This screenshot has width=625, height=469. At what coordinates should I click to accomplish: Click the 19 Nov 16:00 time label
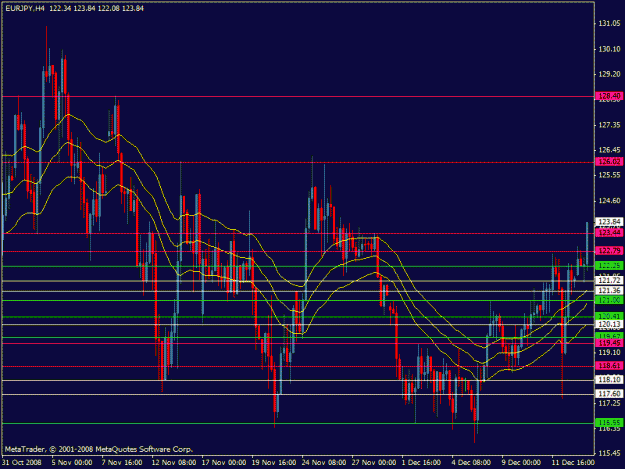pyautogui.click(x=274, y=463)
